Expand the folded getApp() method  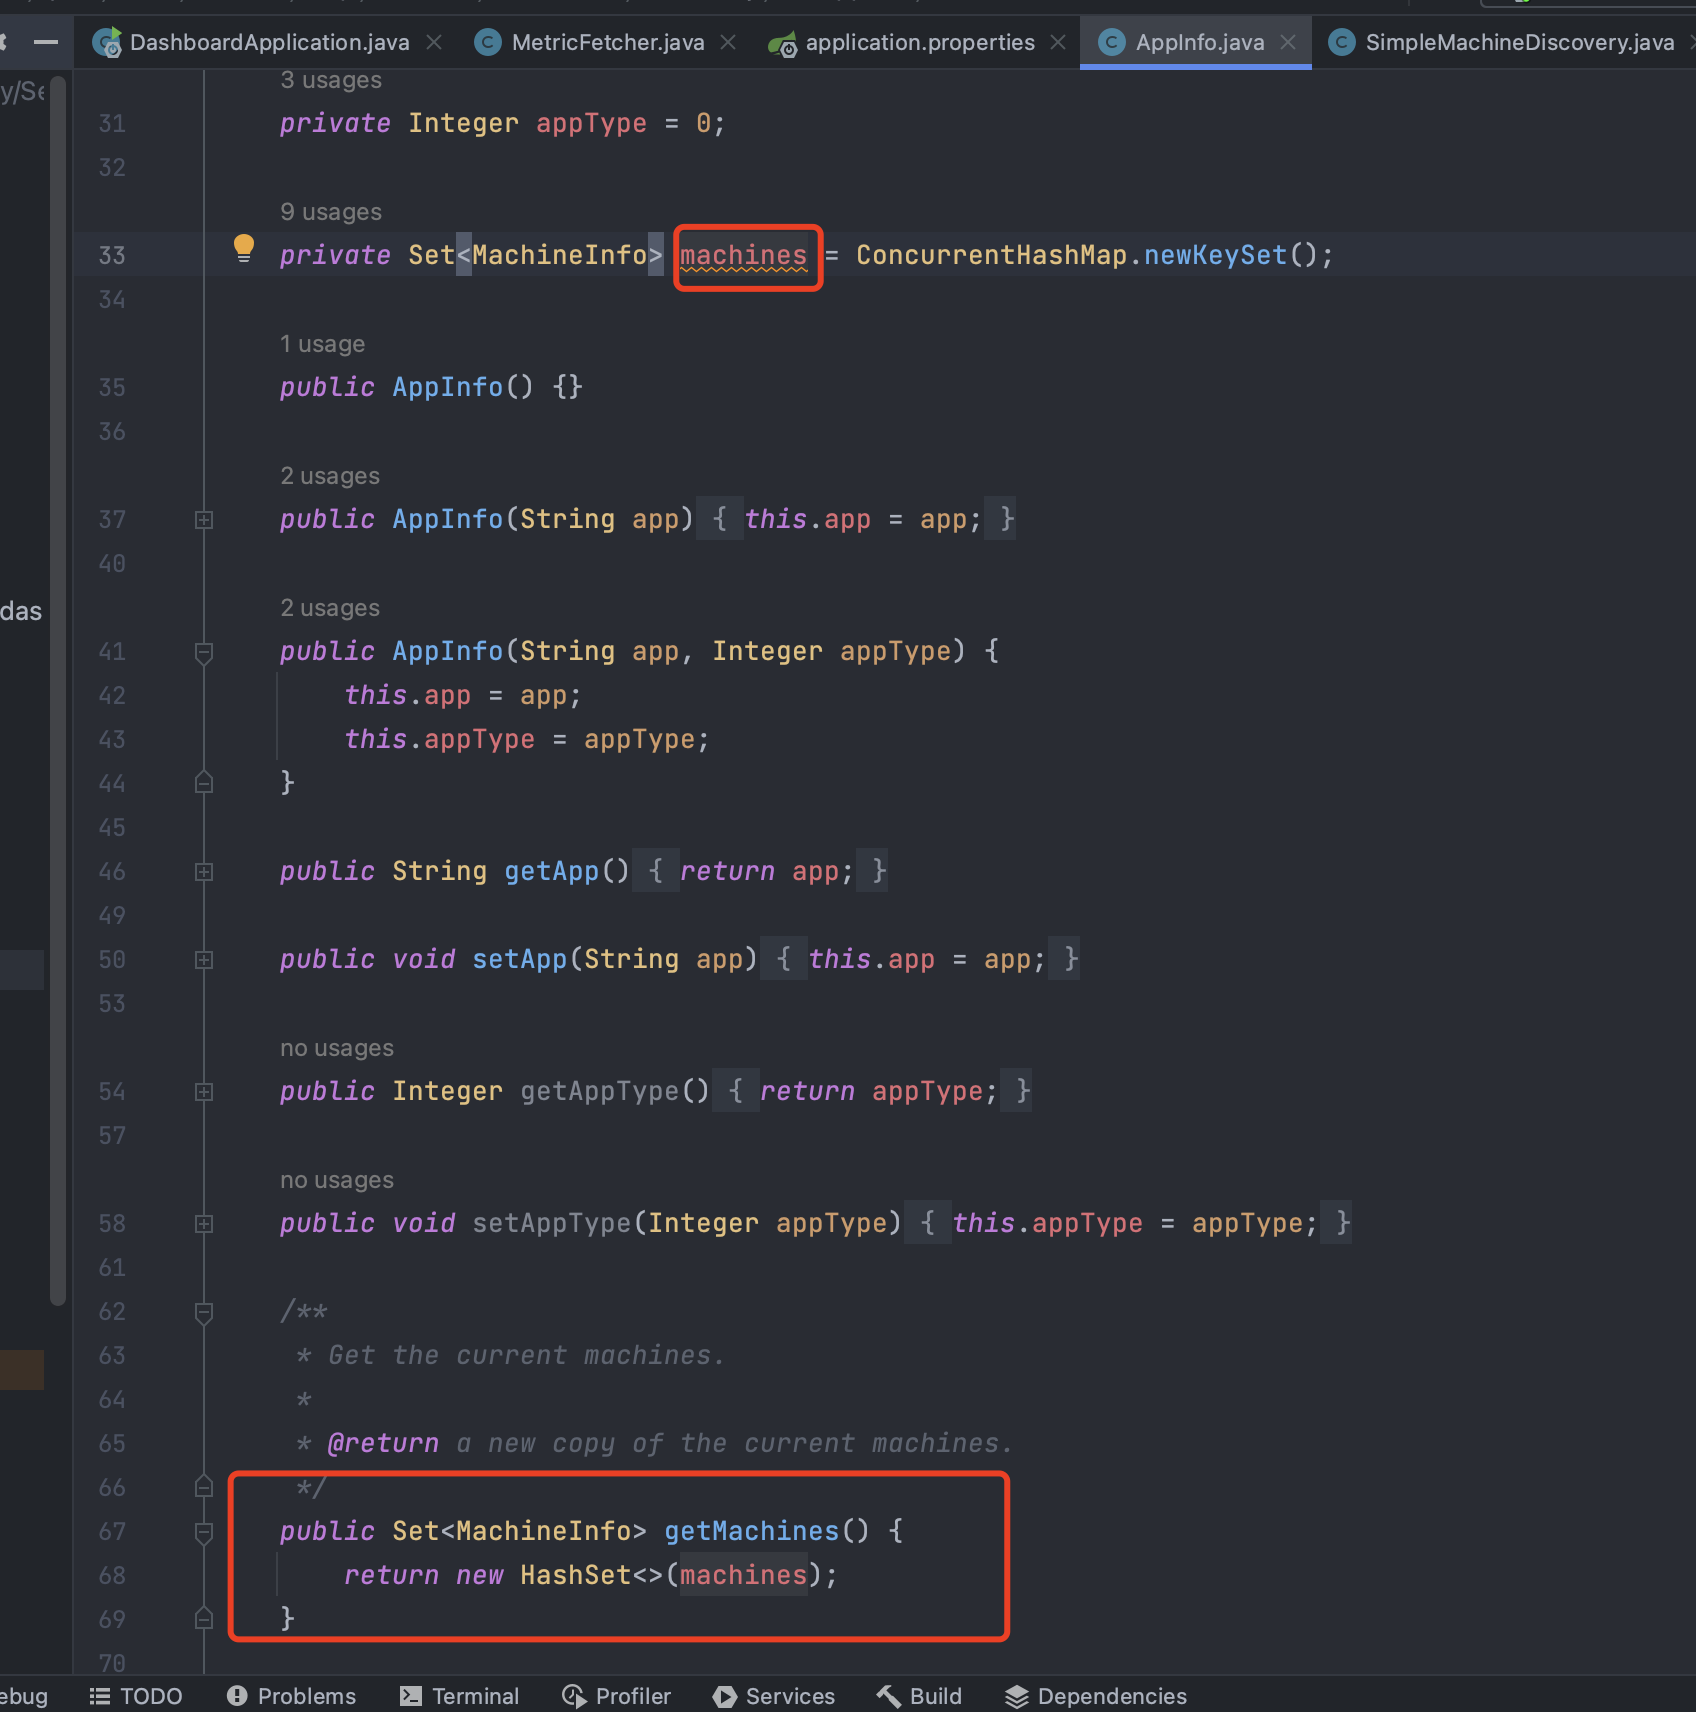point(204,872)
